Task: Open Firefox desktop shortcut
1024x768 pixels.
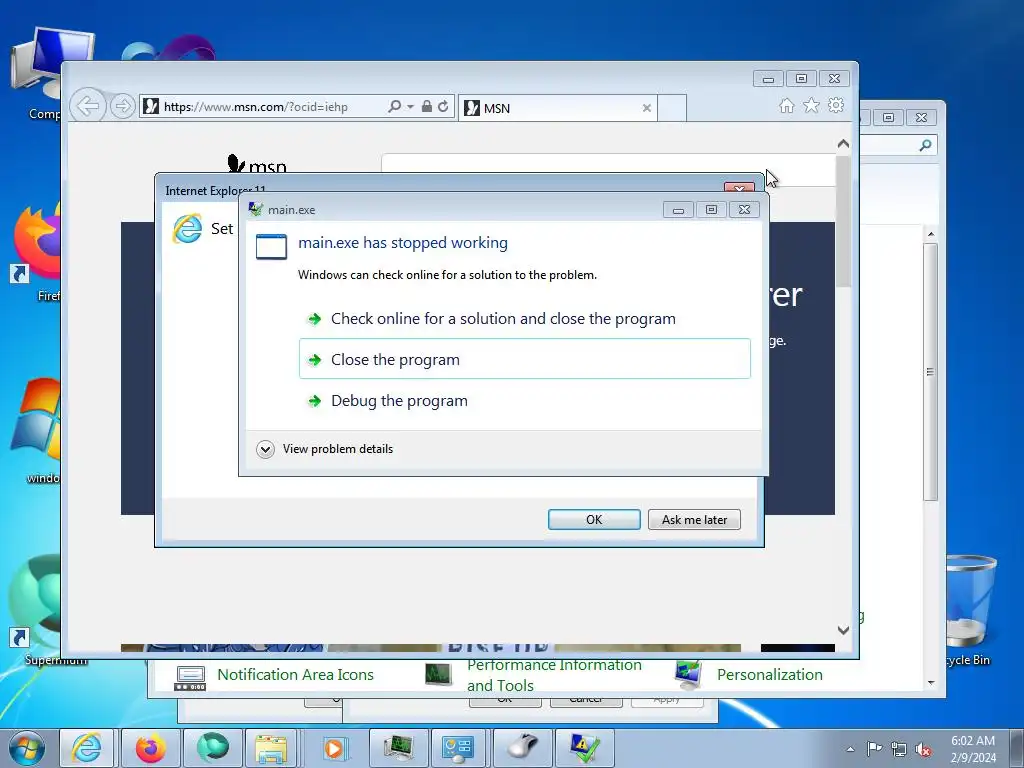Action: pos(37,253)
